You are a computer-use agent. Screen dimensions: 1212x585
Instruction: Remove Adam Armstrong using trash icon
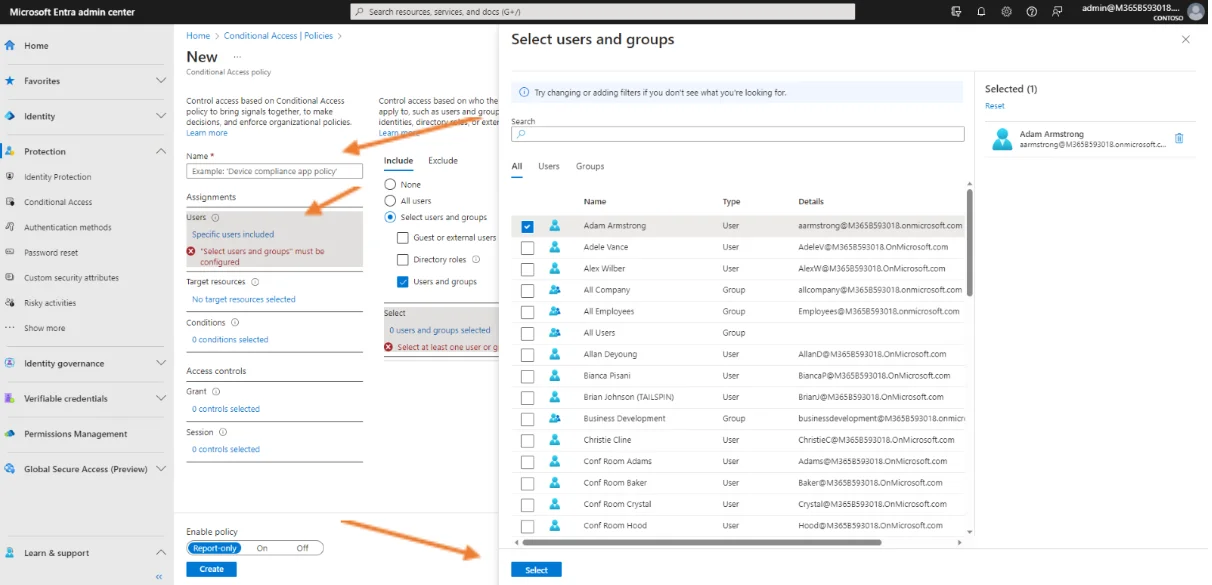(1179, 139)
